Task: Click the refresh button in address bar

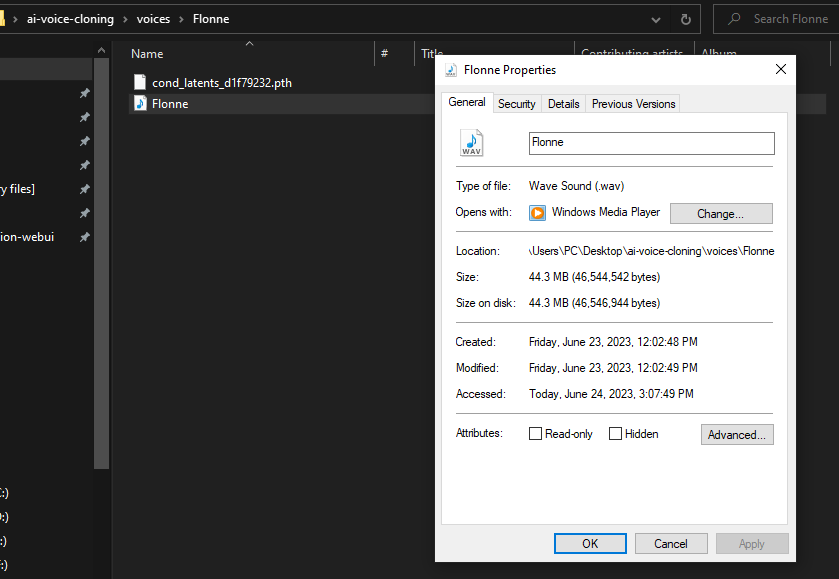Action: (x=685, y=19)
